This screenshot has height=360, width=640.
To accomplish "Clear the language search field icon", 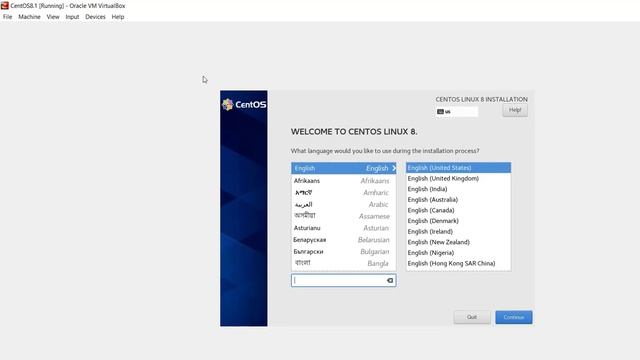I will click(x=390, y=280).
